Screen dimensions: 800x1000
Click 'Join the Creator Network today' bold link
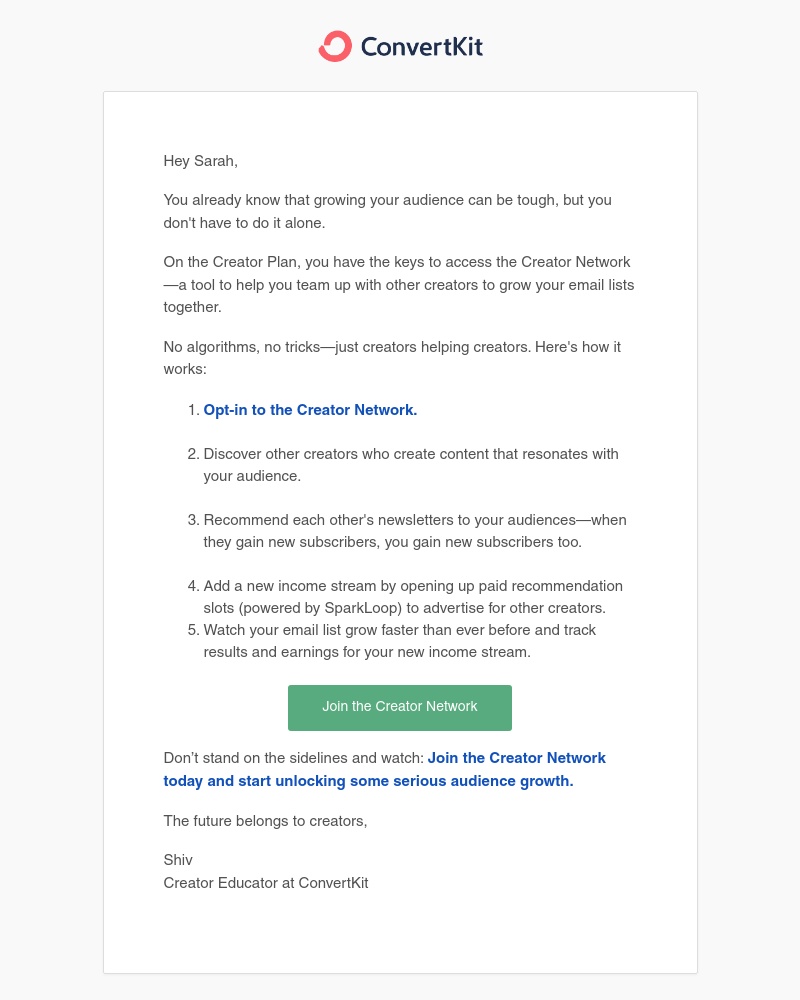point(517,758)
